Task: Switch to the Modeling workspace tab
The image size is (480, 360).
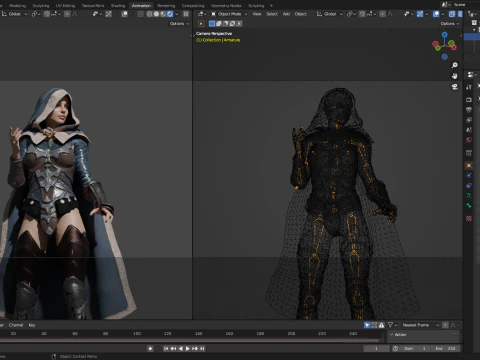Action: click(17, 6)
